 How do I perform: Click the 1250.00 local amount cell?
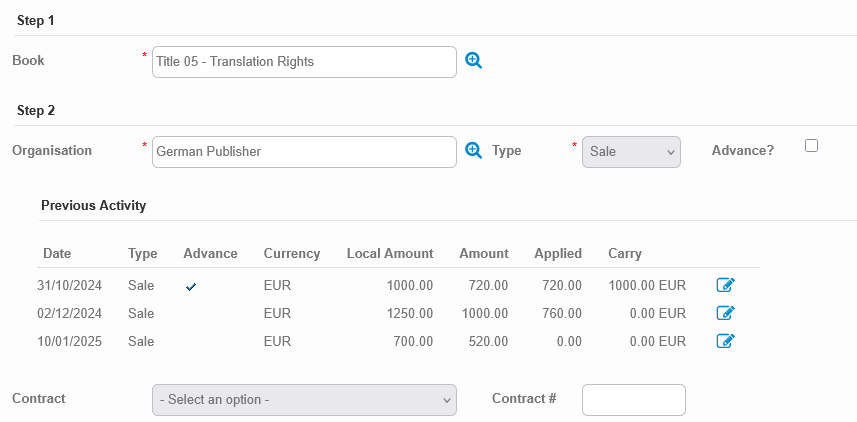click(410, 313)
